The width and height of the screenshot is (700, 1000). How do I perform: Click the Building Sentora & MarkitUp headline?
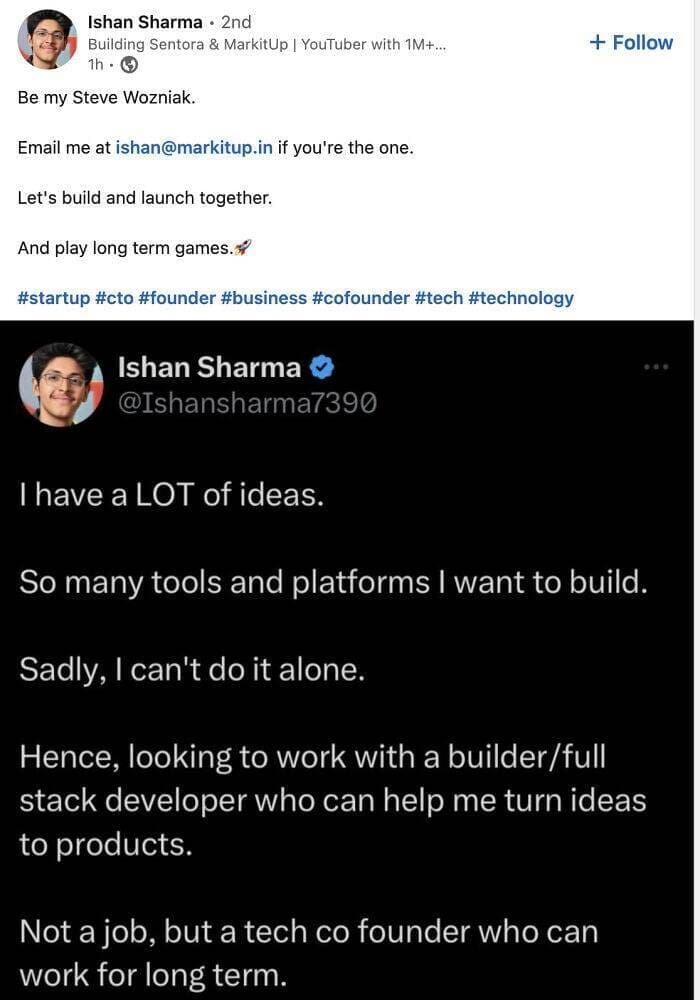(x=266, y=44)
